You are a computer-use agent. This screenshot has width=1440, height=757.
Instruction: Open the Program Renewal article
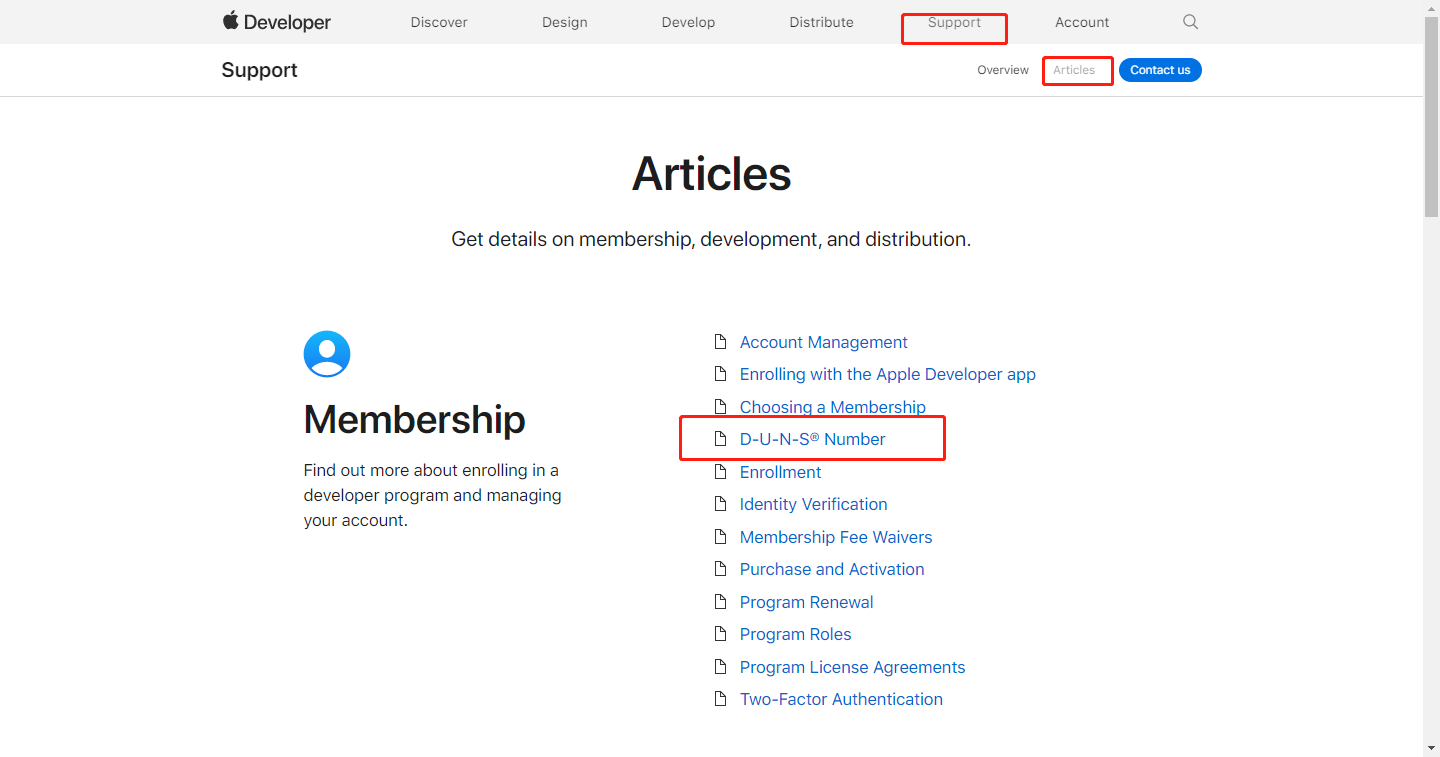pyautogui.click(x=807, y=602)
